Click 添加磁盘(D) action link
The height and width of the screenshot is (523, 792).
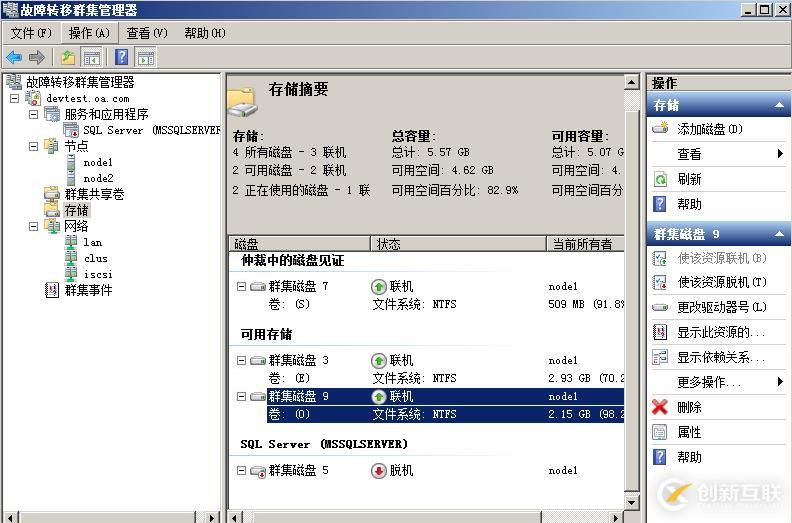click(x=710, y=129)
